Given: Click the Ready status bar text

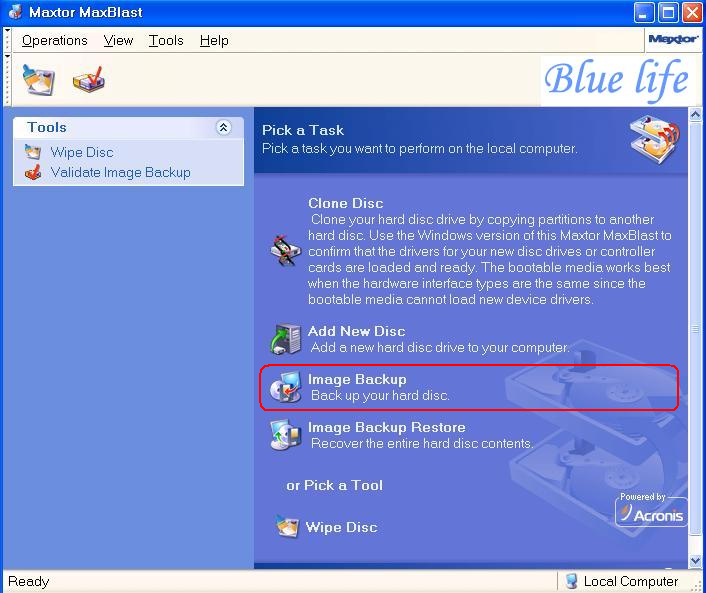Looking at the screenshot, I should coord(29,581).
